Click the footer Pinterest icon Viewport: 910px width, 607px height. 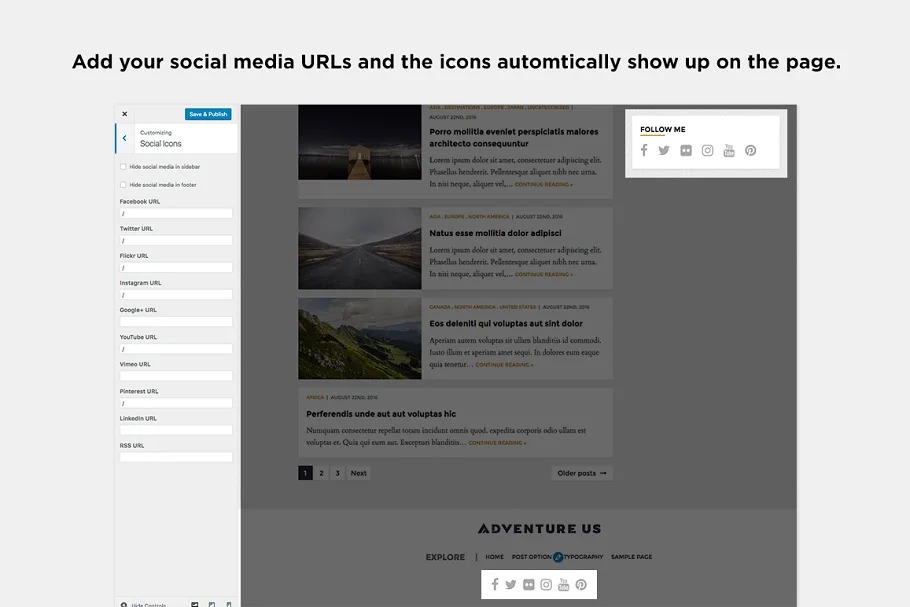pyautogui.click(x=581, y=585)
